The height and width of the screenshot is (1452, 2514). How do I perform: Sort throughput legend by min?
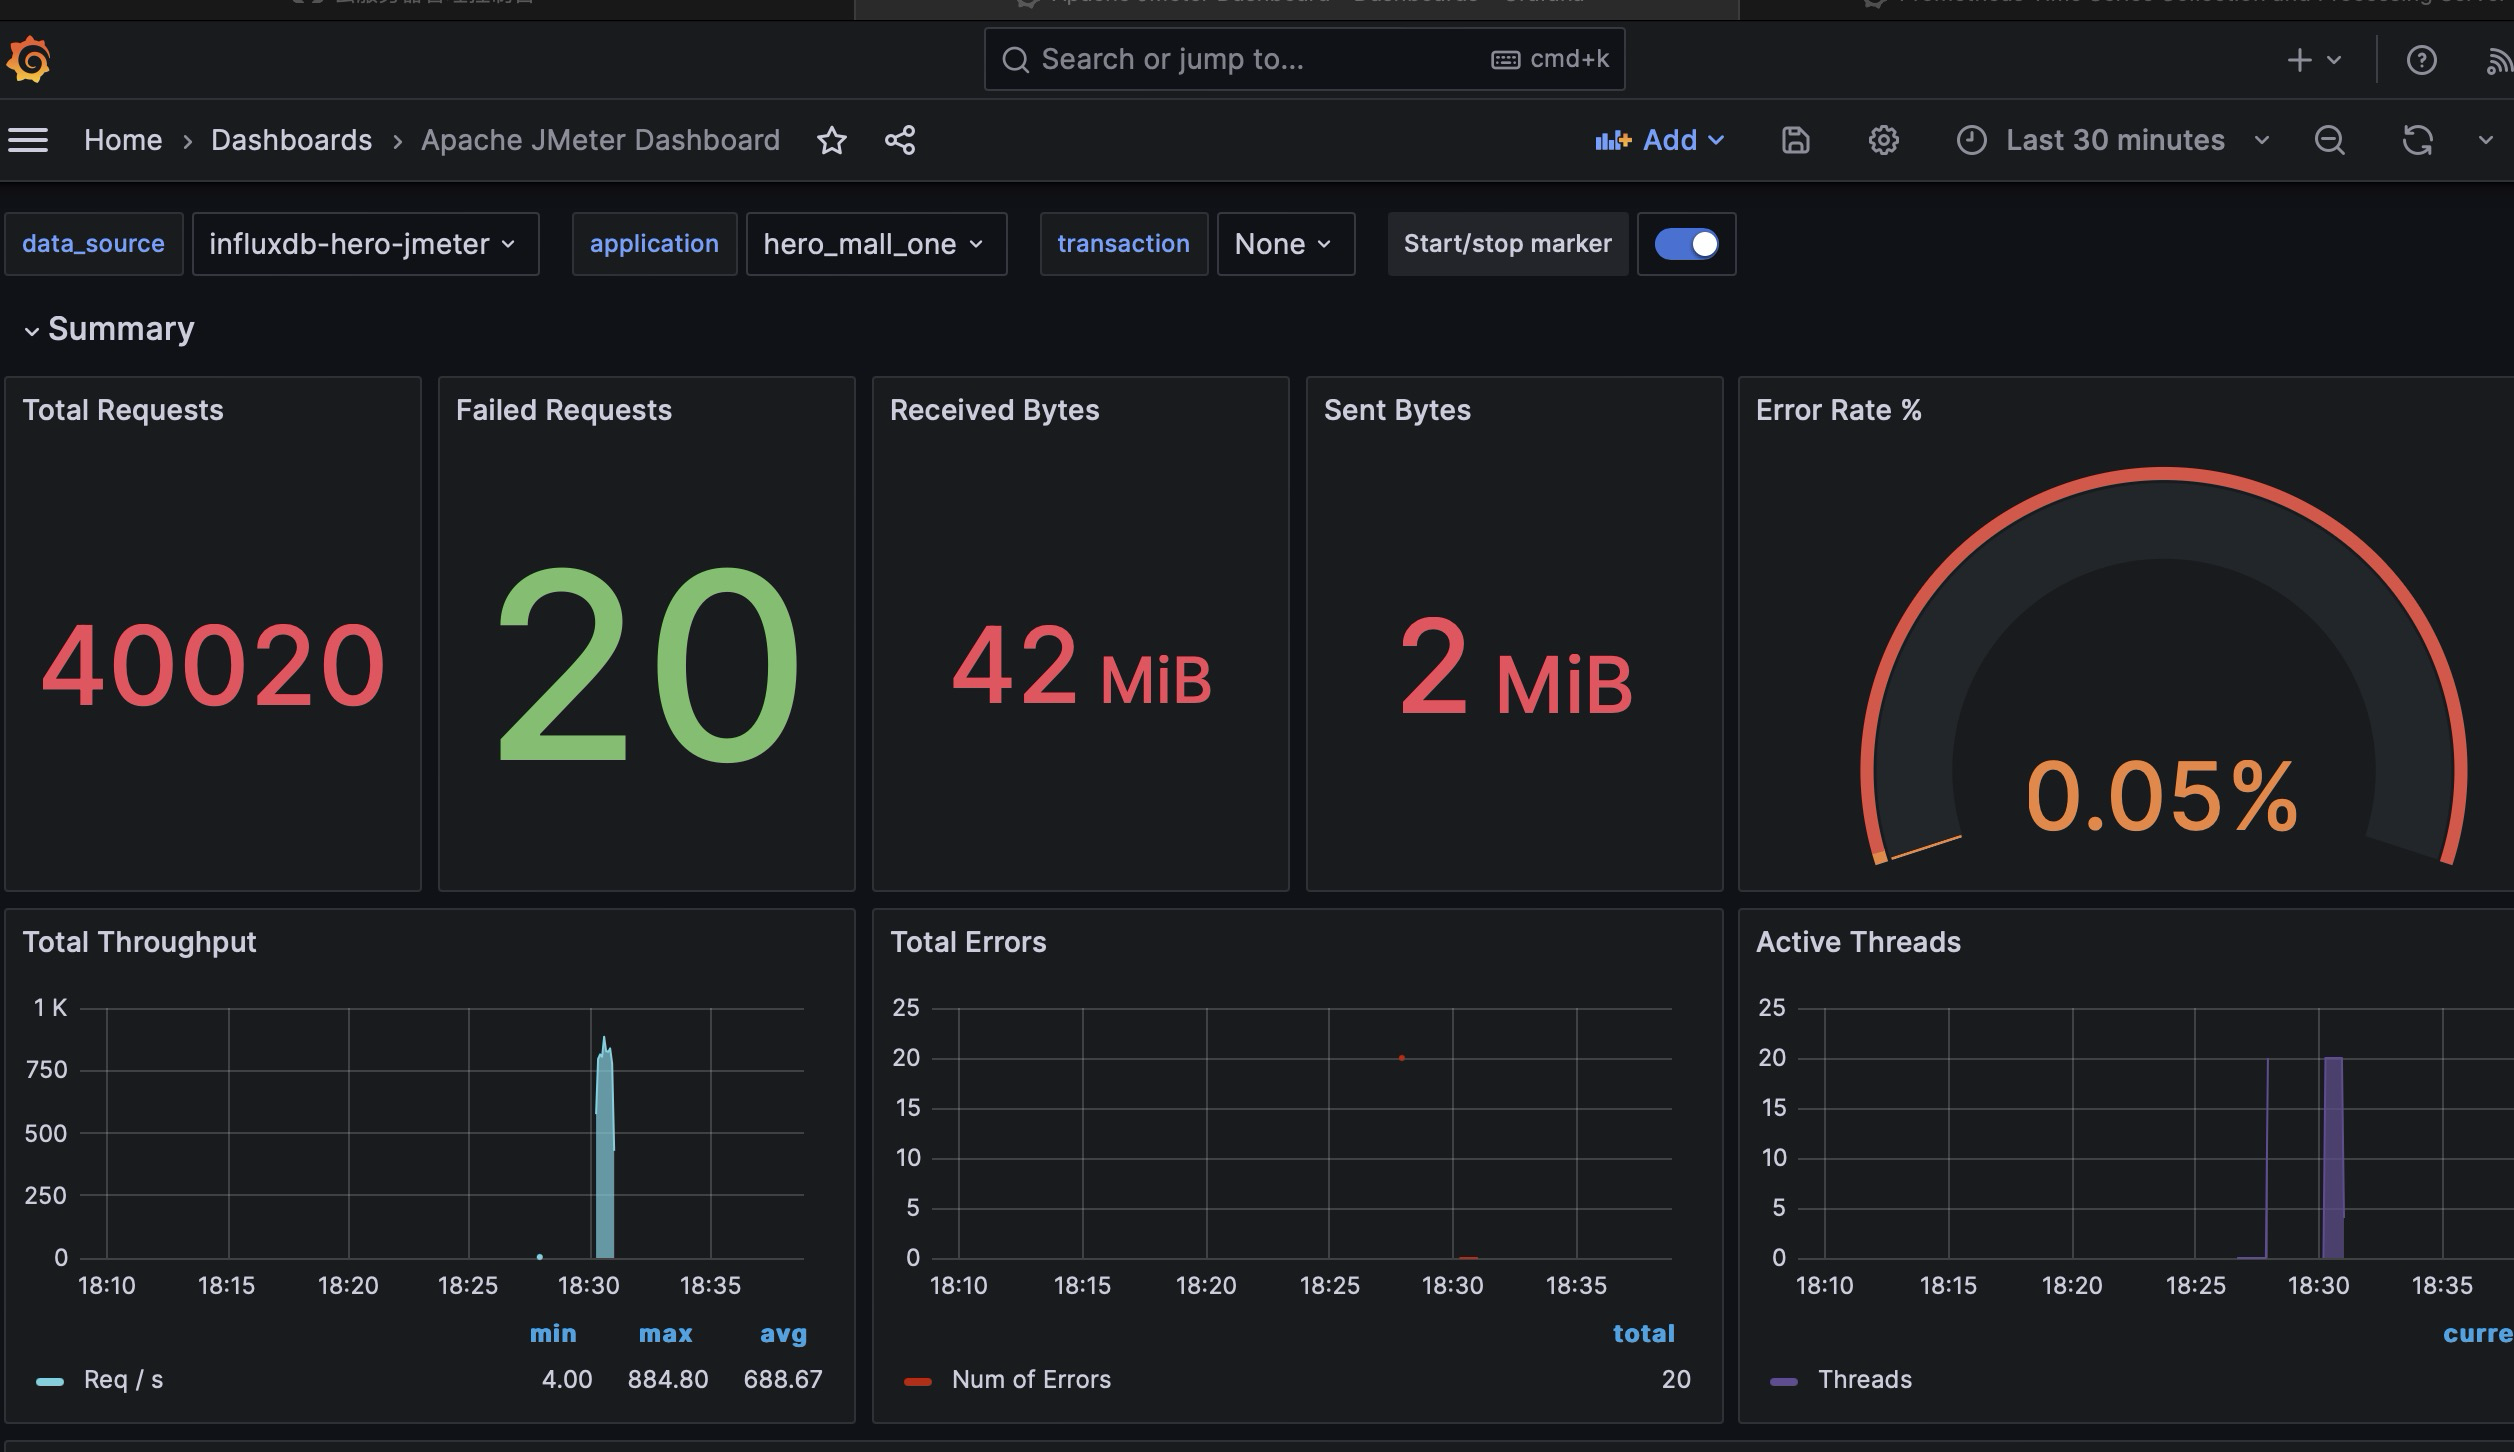click(x=553, y=1334)
